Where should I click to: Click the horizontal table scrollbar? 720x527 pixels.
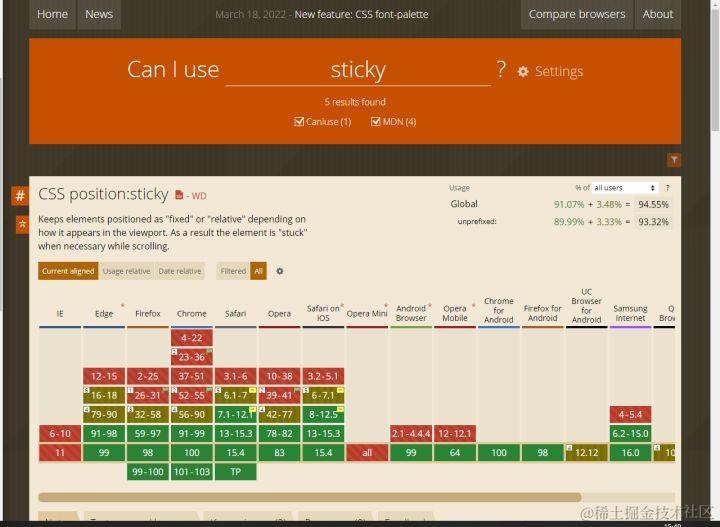pos(310,497)
